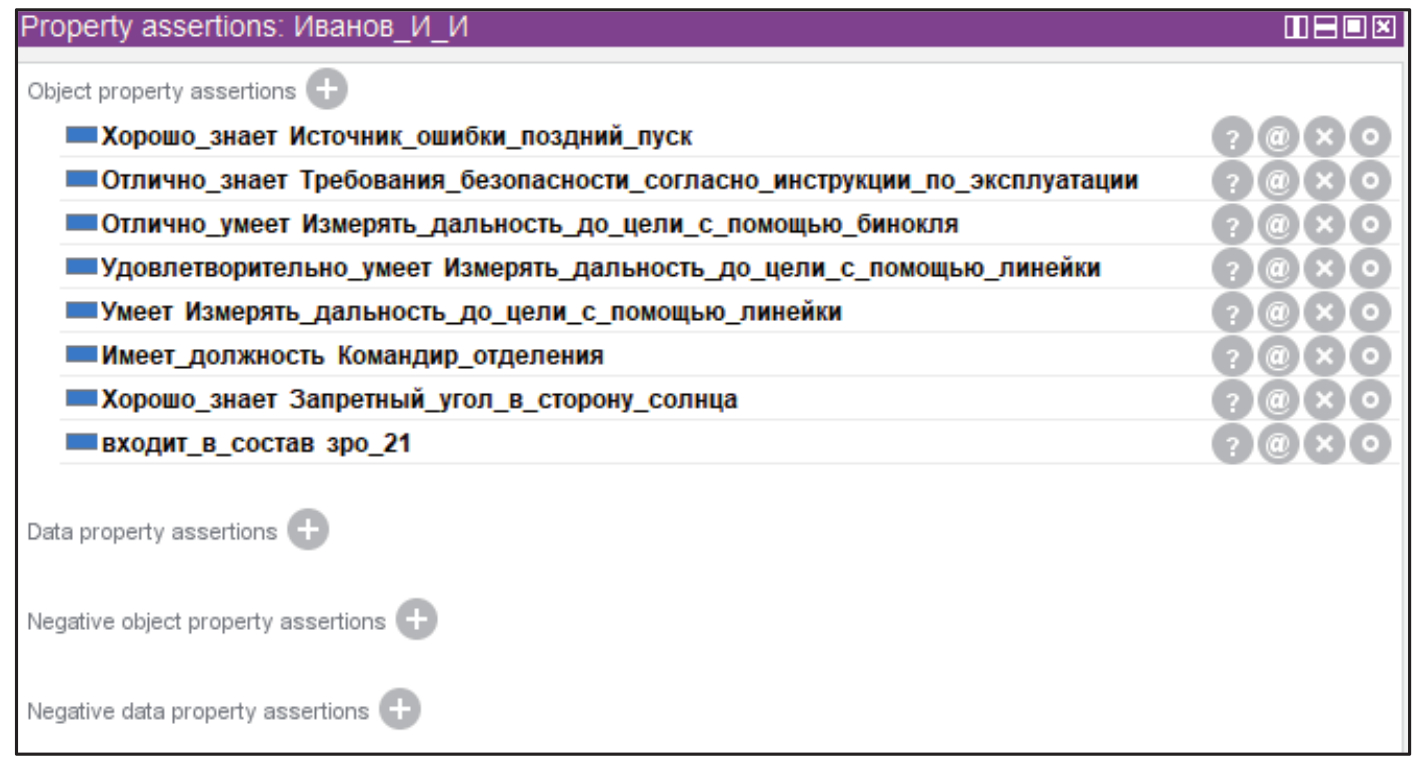
Task: Edit the входит_в_состав зро_21 assertion
Action: pyautogui.click(x=1370, y=444)
